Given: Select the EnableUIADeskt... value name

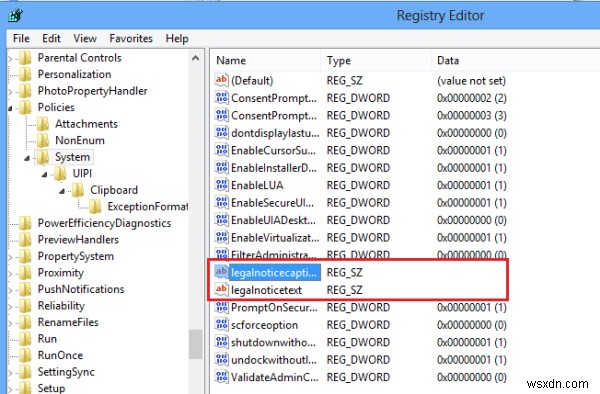Looking at the screenshot, I should pyautogui.click(x=274, y=220).
